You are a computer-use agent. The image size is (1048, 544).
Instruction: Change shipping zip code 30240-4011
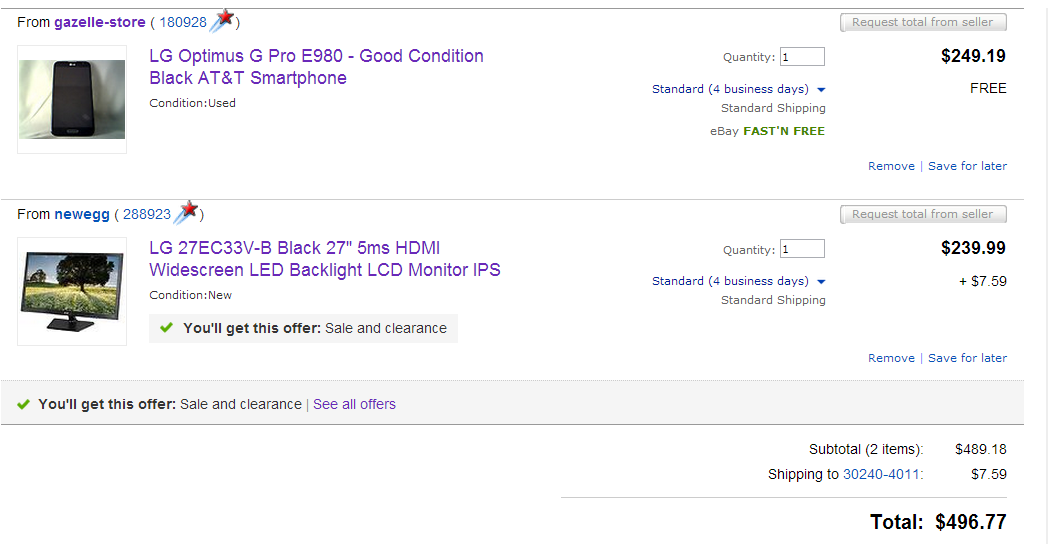pyautogui.click(x=881, y=474)
